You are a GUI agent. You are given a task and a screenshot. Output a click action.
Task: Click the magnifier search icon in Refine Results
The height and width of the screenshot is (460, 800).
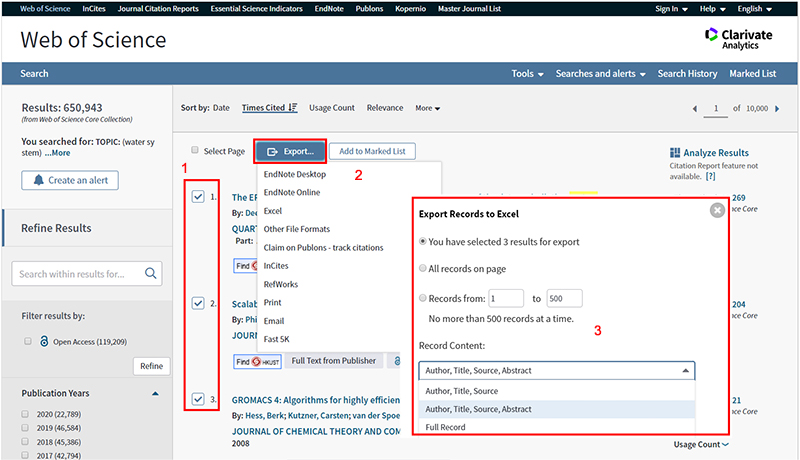tap(150, 273)
